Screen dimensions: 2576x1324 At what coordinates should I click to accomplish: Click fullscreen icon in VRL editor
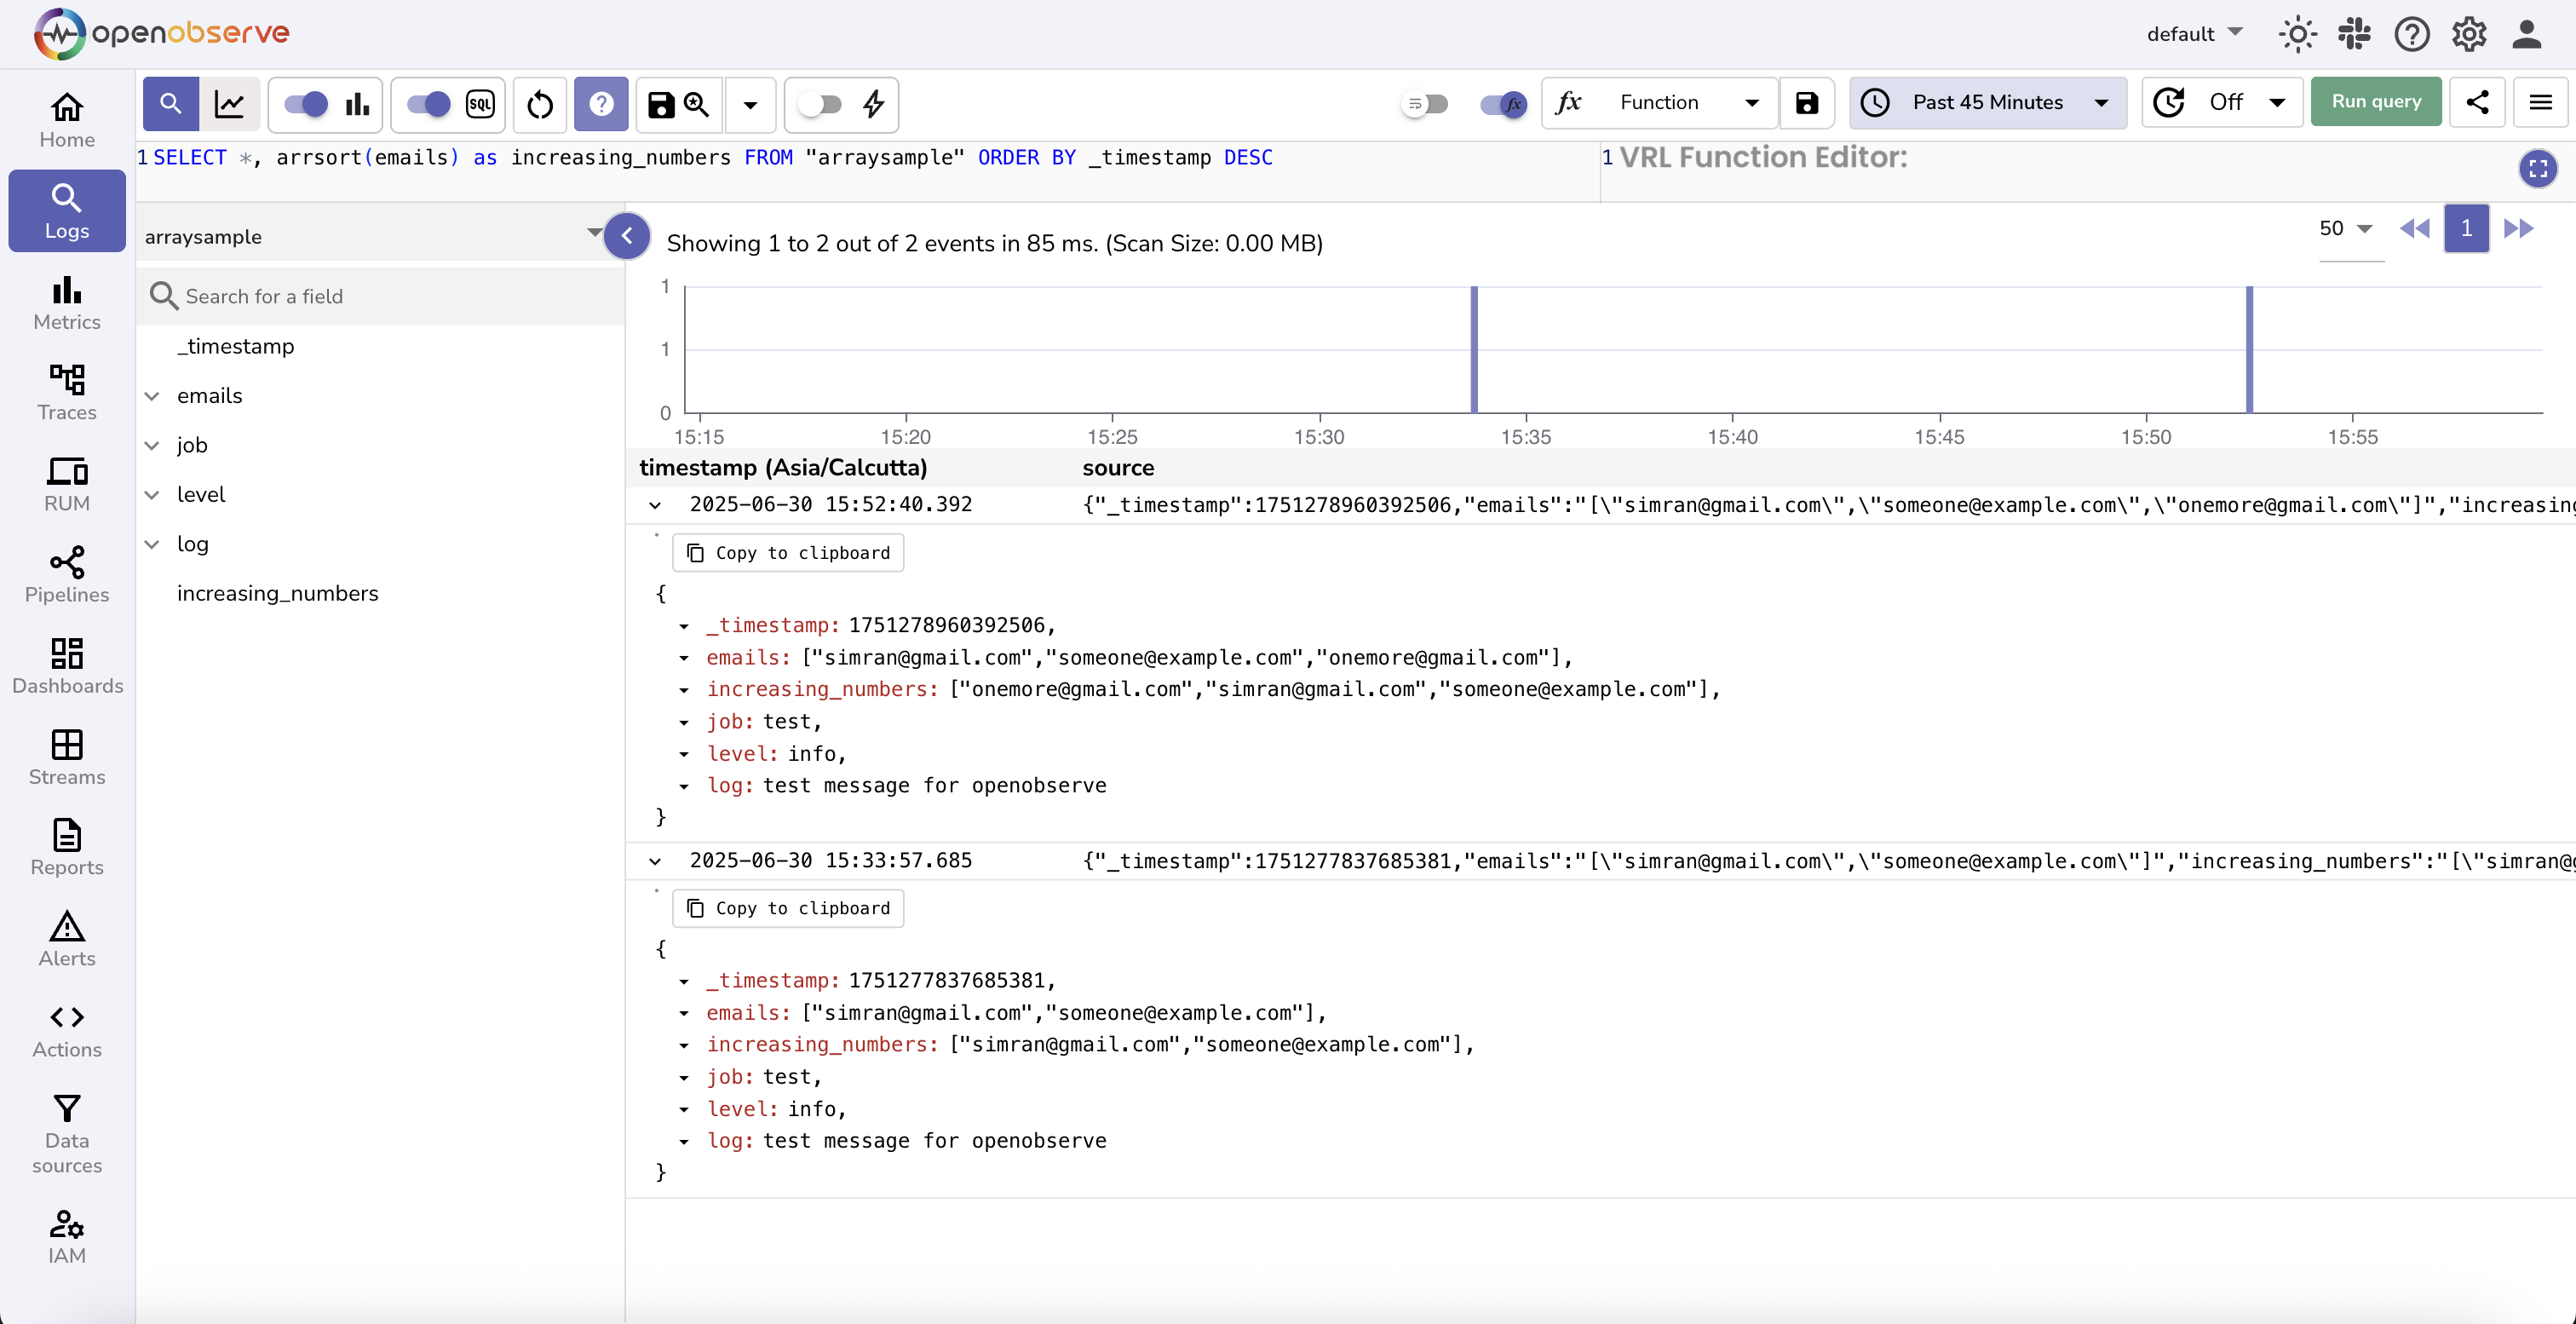(x=2537, y=168)
